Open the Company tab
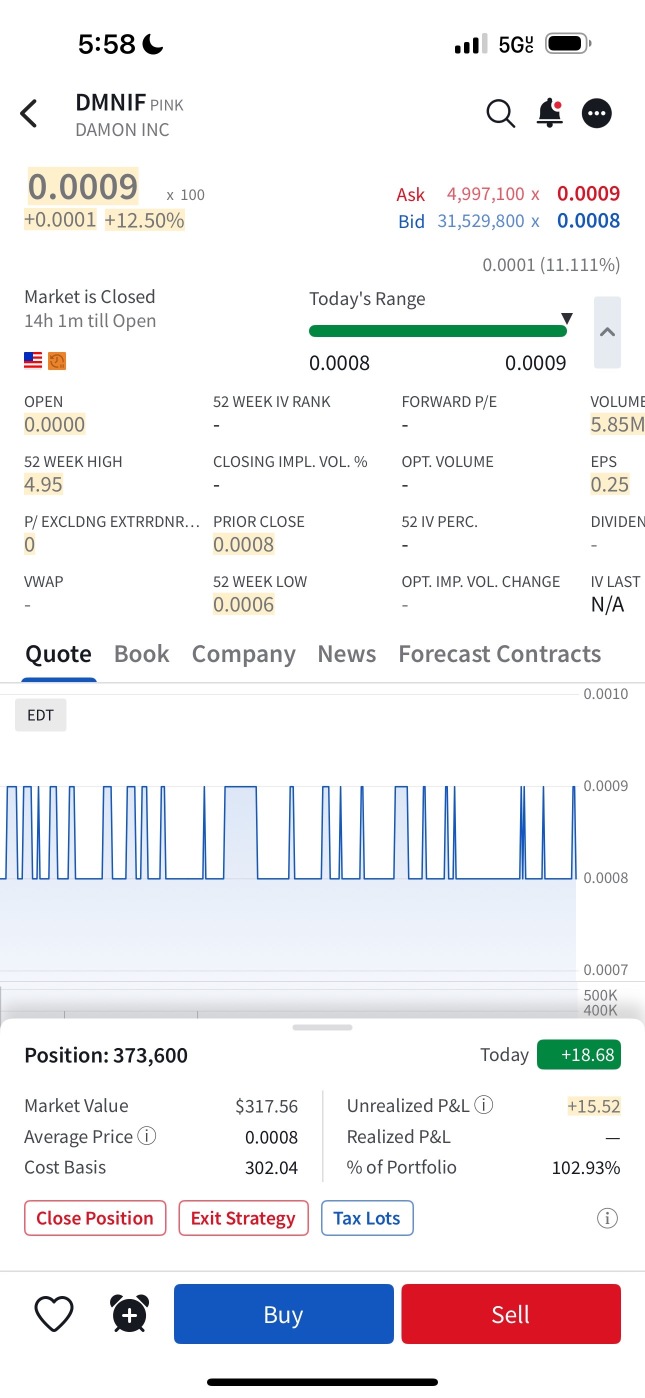This screenshot has height=1398, width=645. point(244,654)
